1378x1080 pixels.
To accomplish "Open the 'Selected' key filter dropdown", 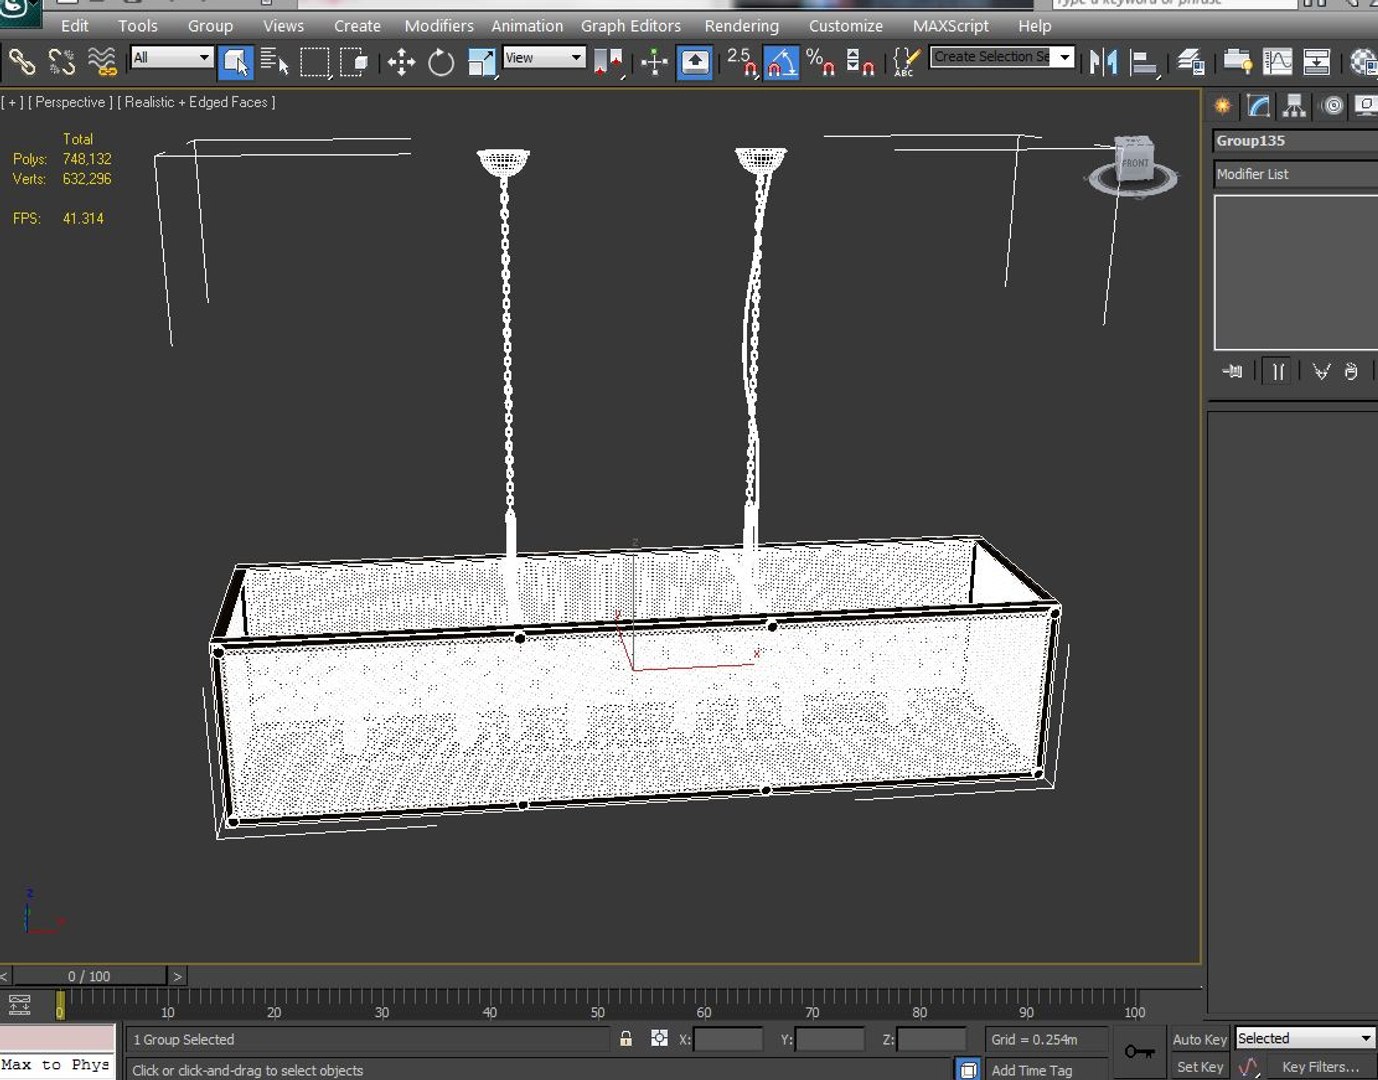I will (x=1305, y=1038).
